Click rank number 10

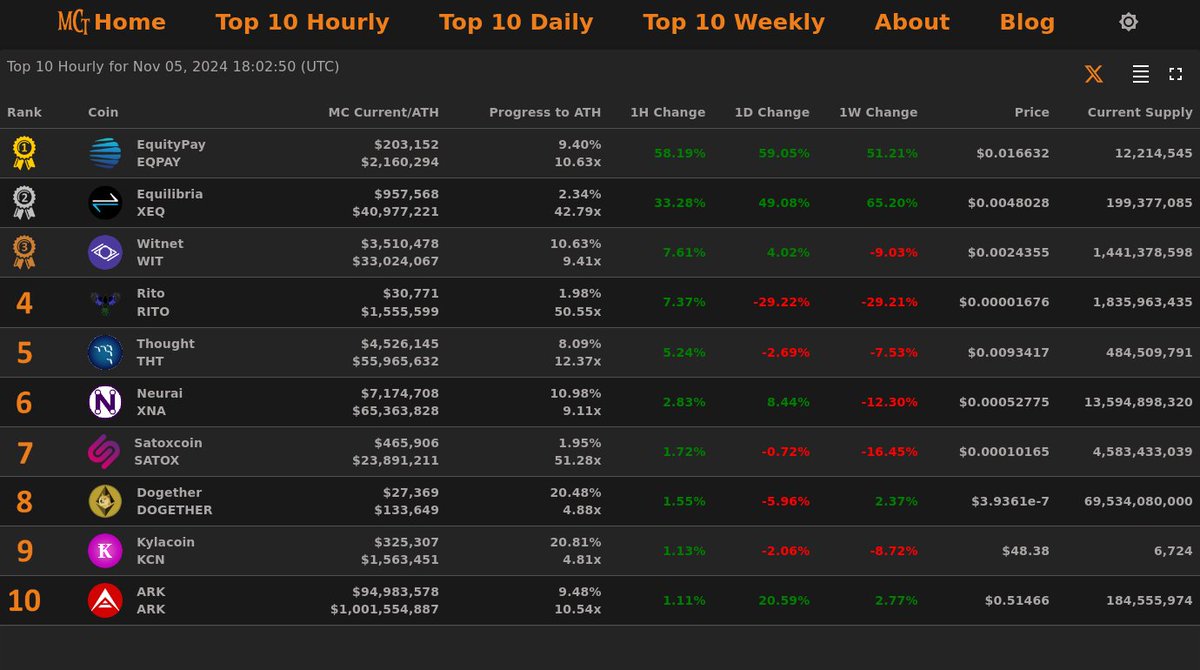click(x=24, y=601)
